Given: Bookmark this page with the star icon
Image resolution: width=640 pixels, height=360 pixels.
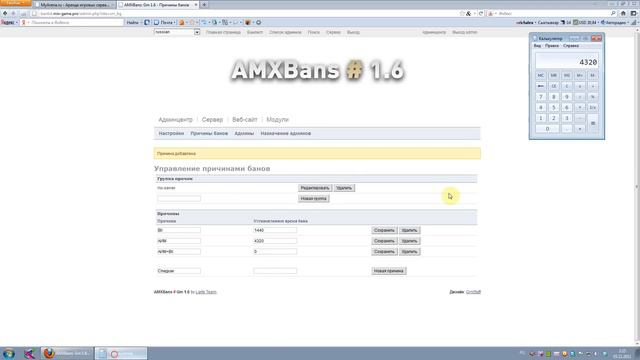Looking at the screenshot, I should (462, 13).
